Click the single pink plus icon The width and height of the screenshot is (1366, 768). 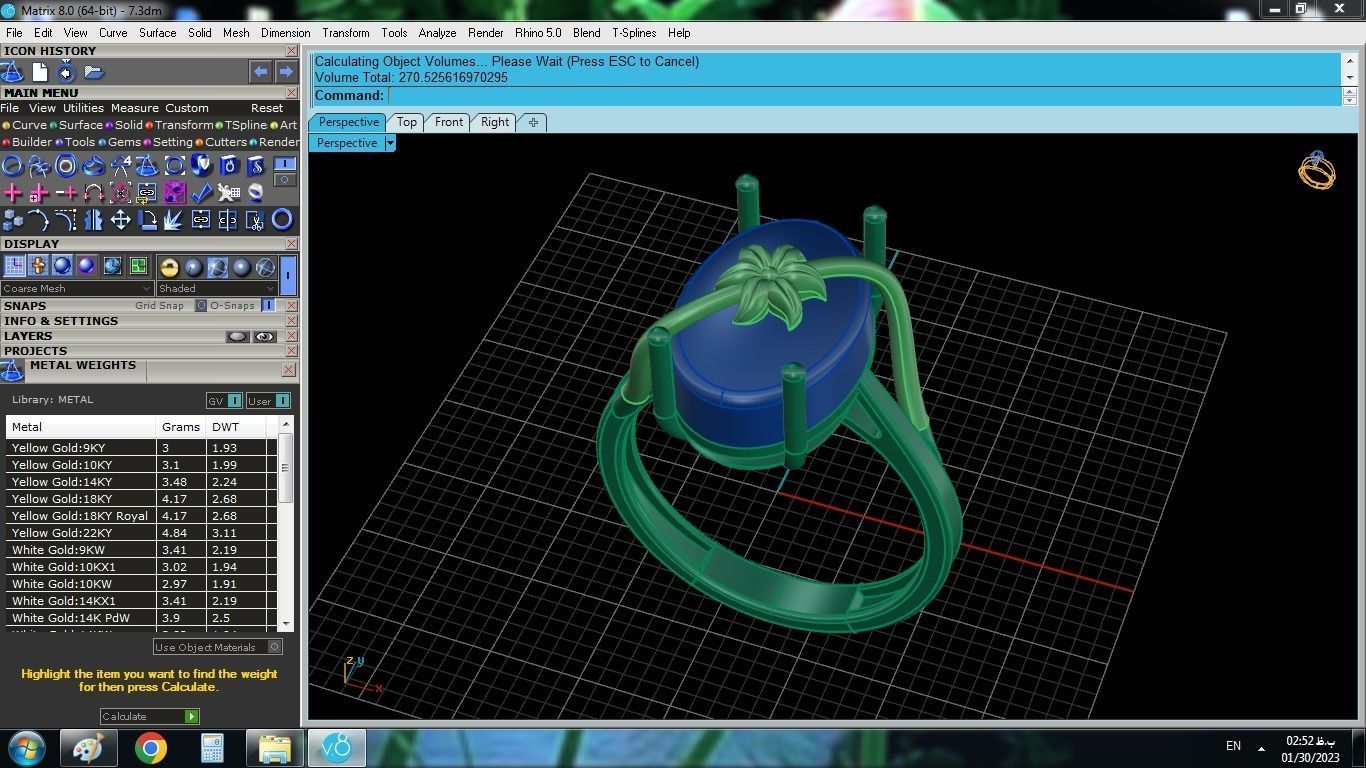tap(13, 193)
